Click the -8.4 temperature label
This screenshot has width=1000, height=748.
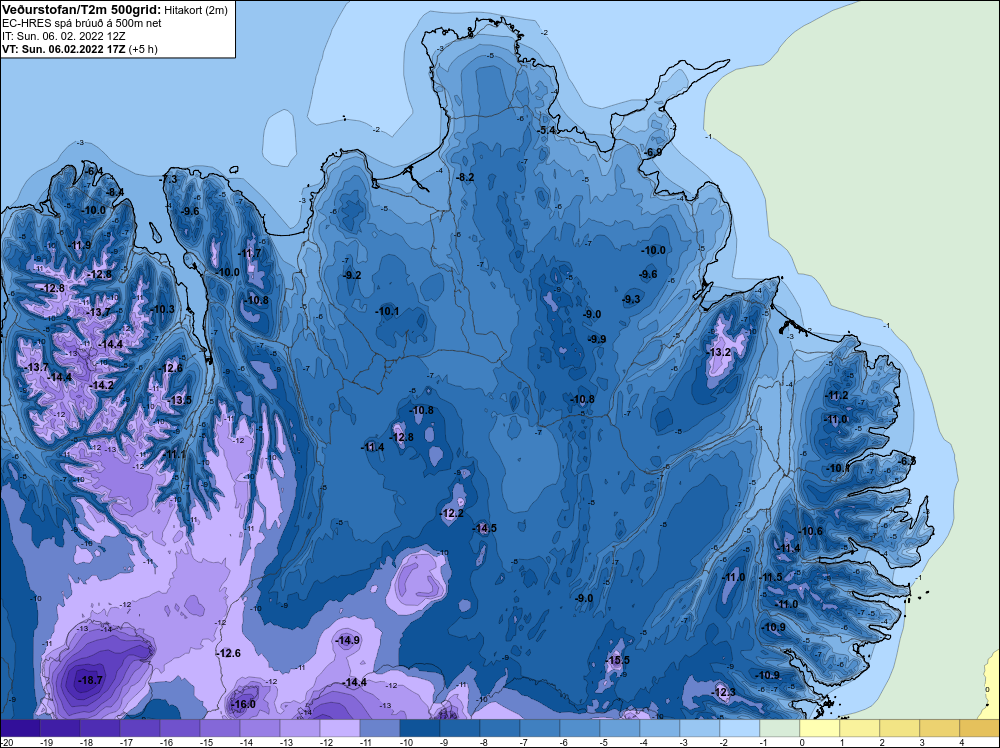point(114,192)
